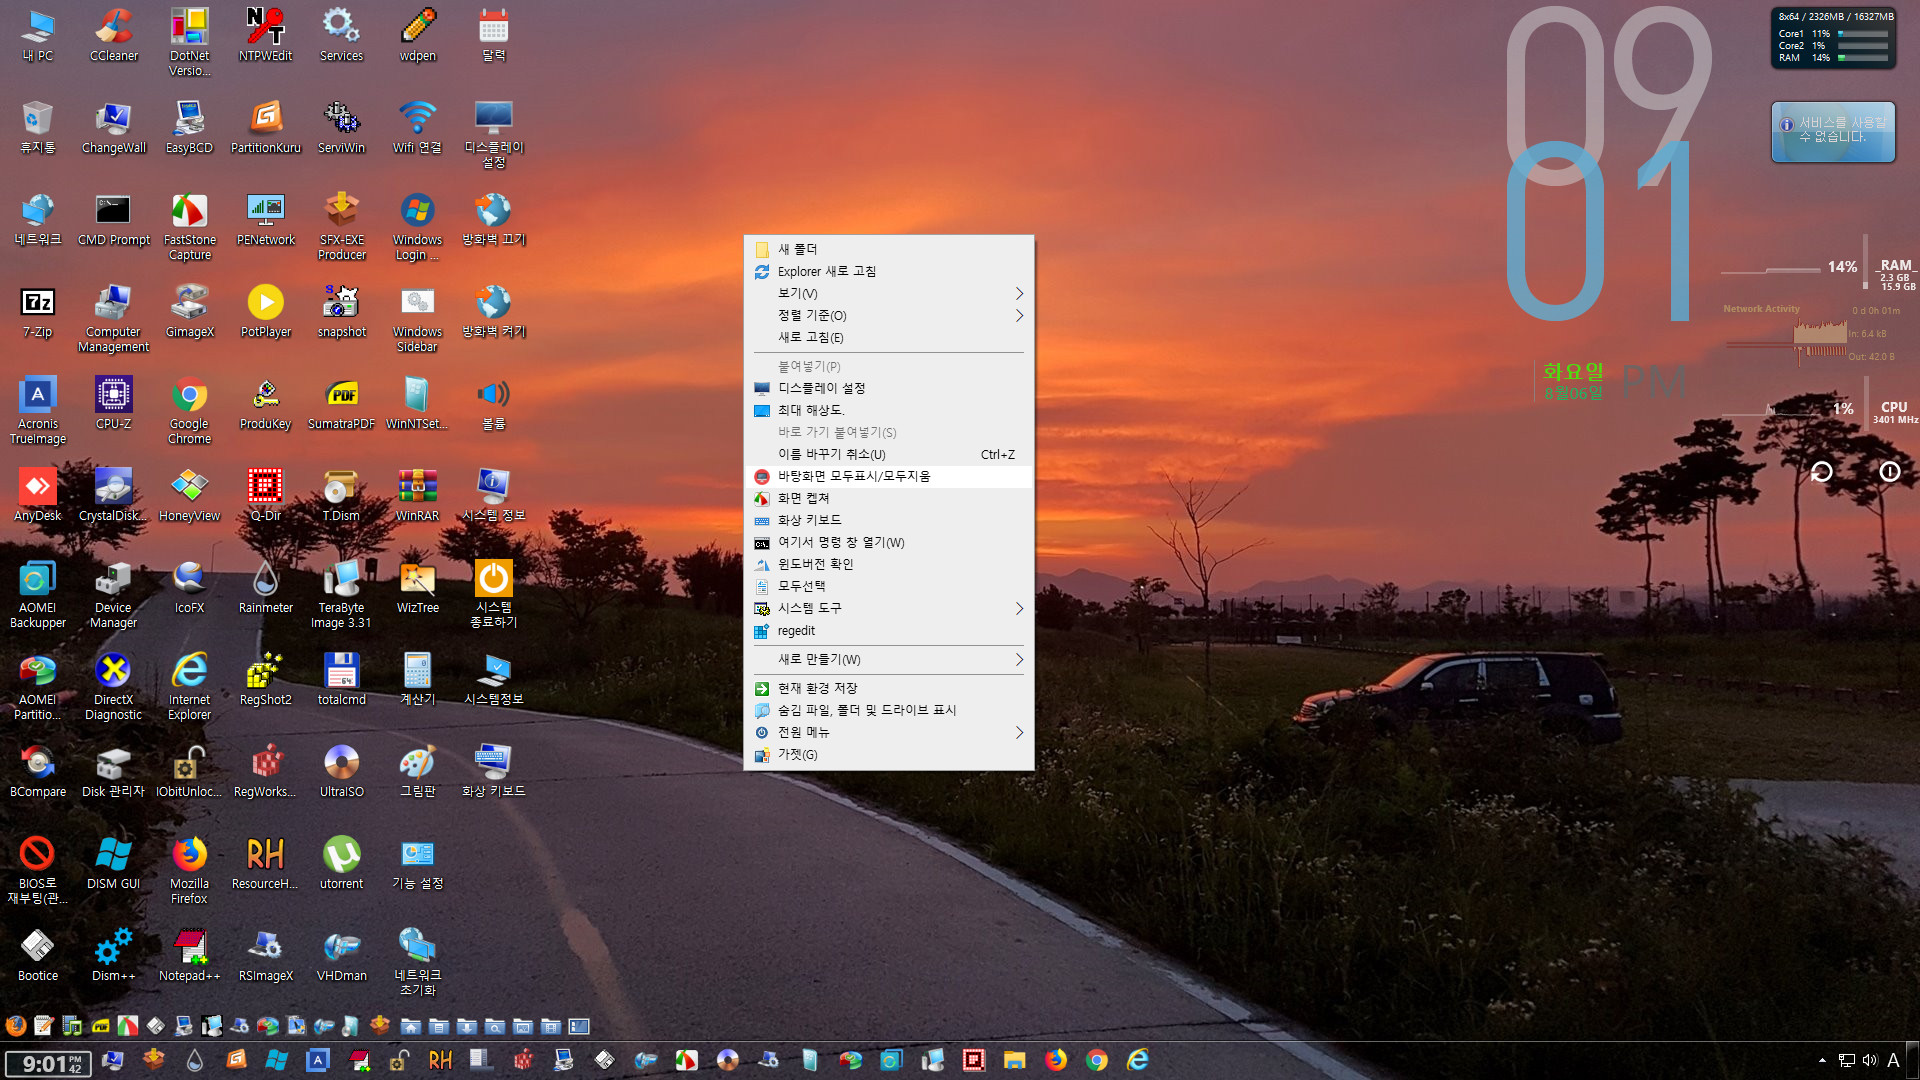
Task: Open the VHDman desktop shortcut
Action: 341,955
